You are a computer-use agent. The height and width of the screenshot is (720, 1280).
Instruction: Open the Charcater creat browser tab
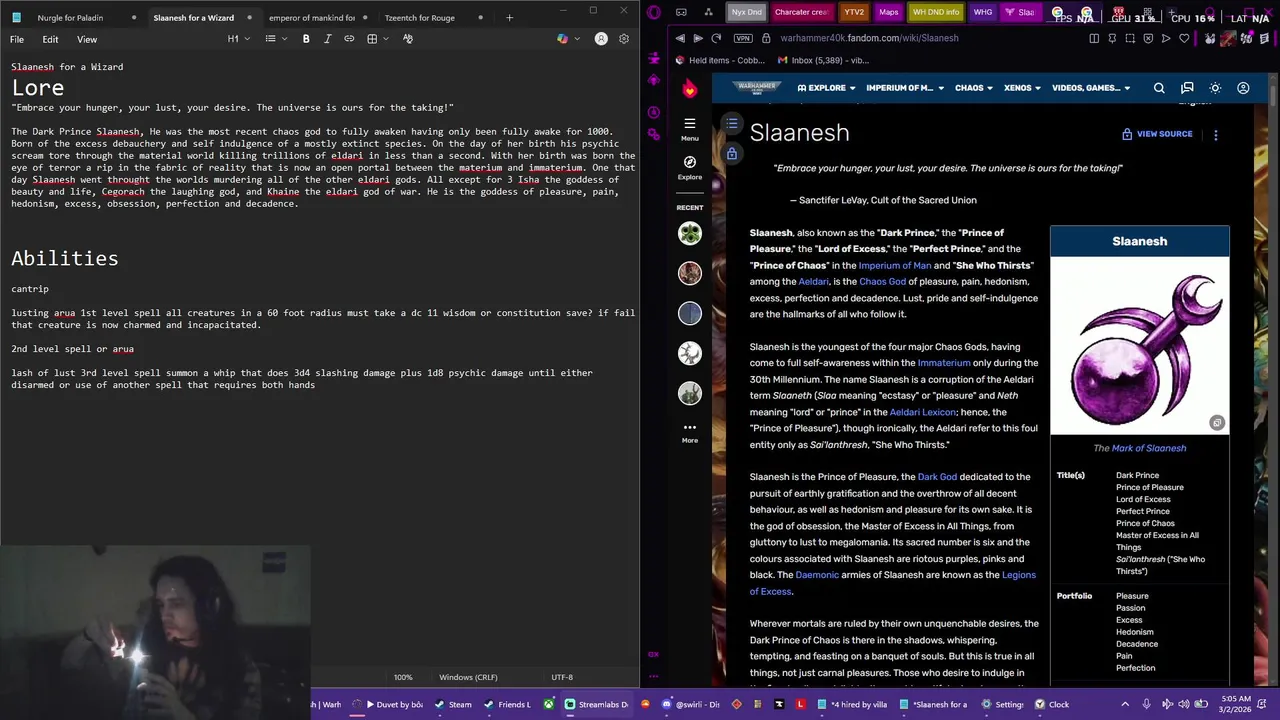(801, 12)
